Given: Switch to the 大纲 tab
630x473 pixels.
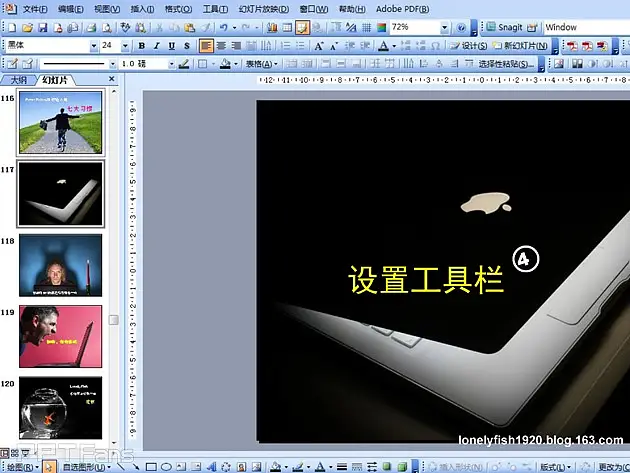Looking at the screenshot, I should (x=18, y=80).
